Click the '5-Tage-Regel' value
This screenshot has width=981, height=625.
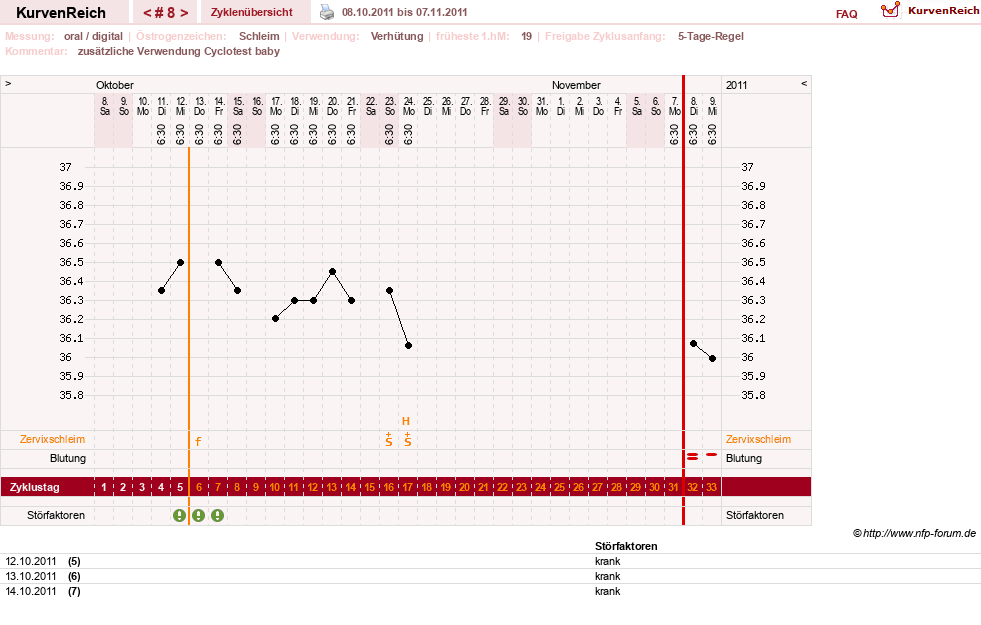click(x=711, y=36)
